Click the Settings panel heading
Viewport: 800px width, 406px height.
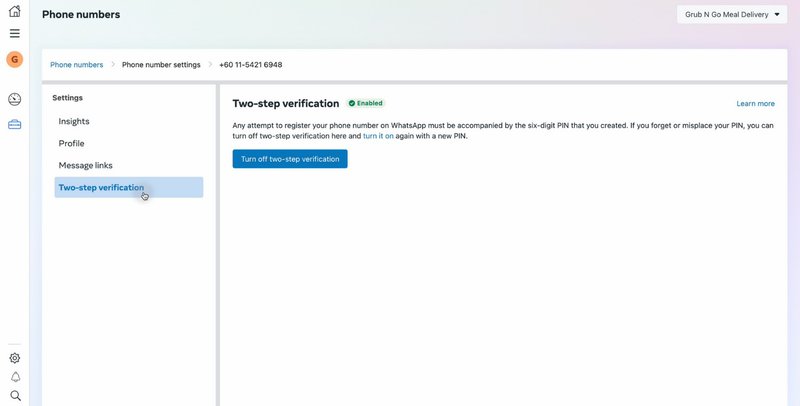click(x=67, y=98)
